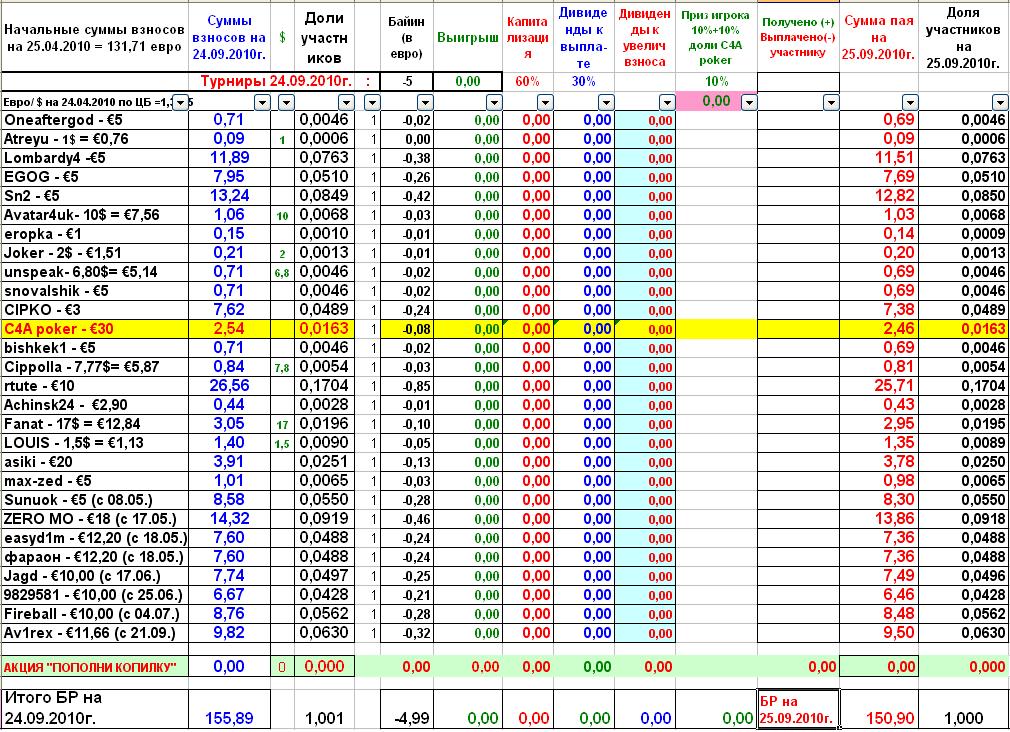Expand the Капитализация column filter arrow
Screen dimensions: 1010x732
click(x=545, y=102)
